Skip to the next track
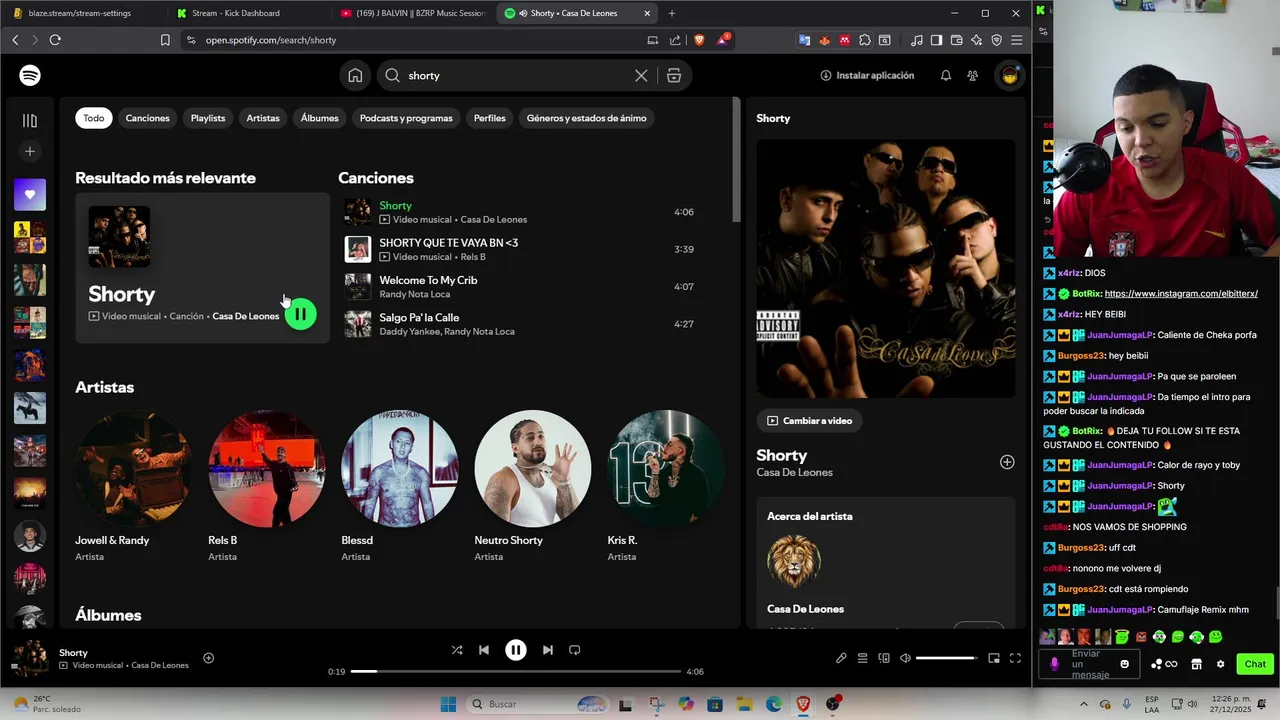This screenshot has width=1280, height=720. (x=547, y=650)
